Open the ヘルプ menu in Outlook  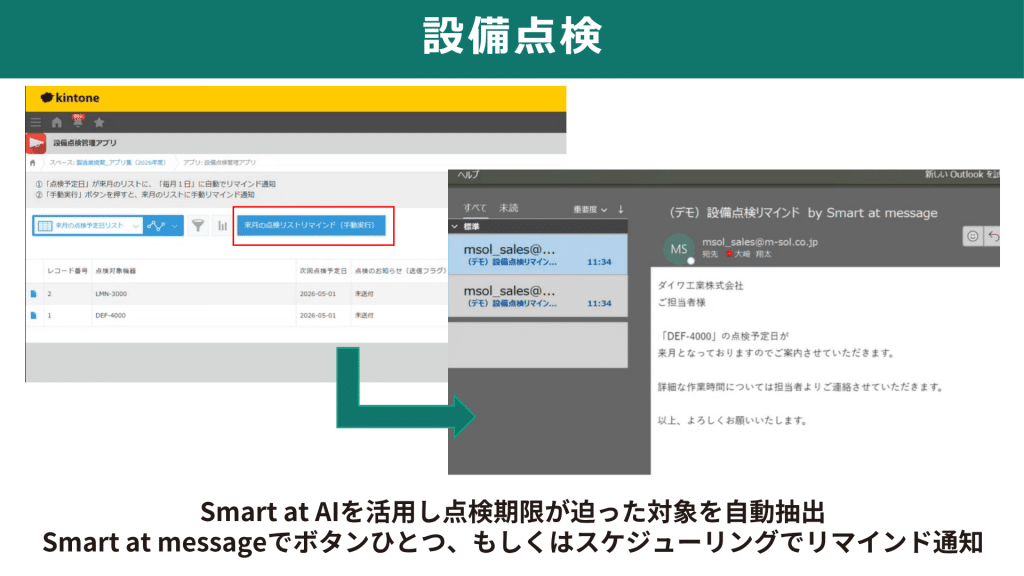[x=468, y=174]
